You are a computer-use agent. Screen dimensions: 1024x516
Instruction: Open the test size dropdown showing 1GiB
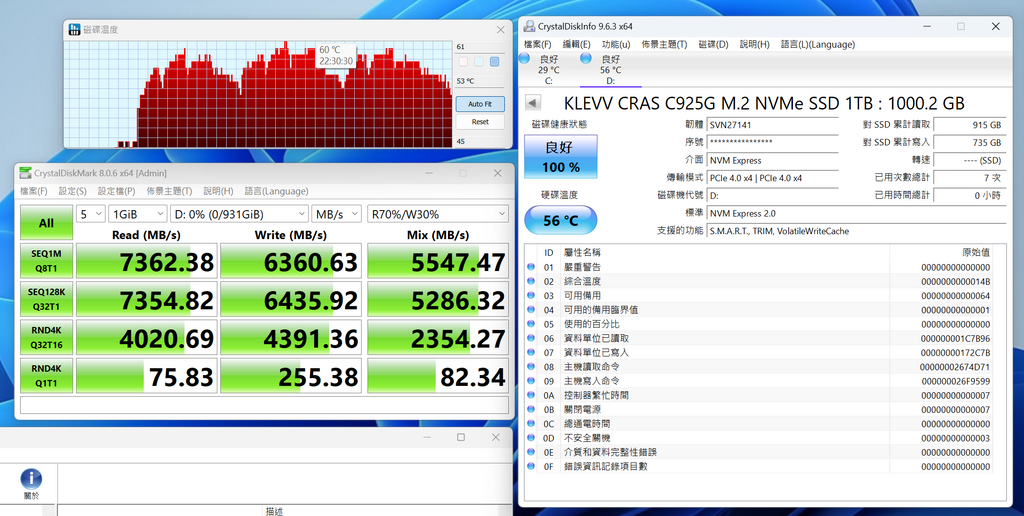(x=138, y=214)
